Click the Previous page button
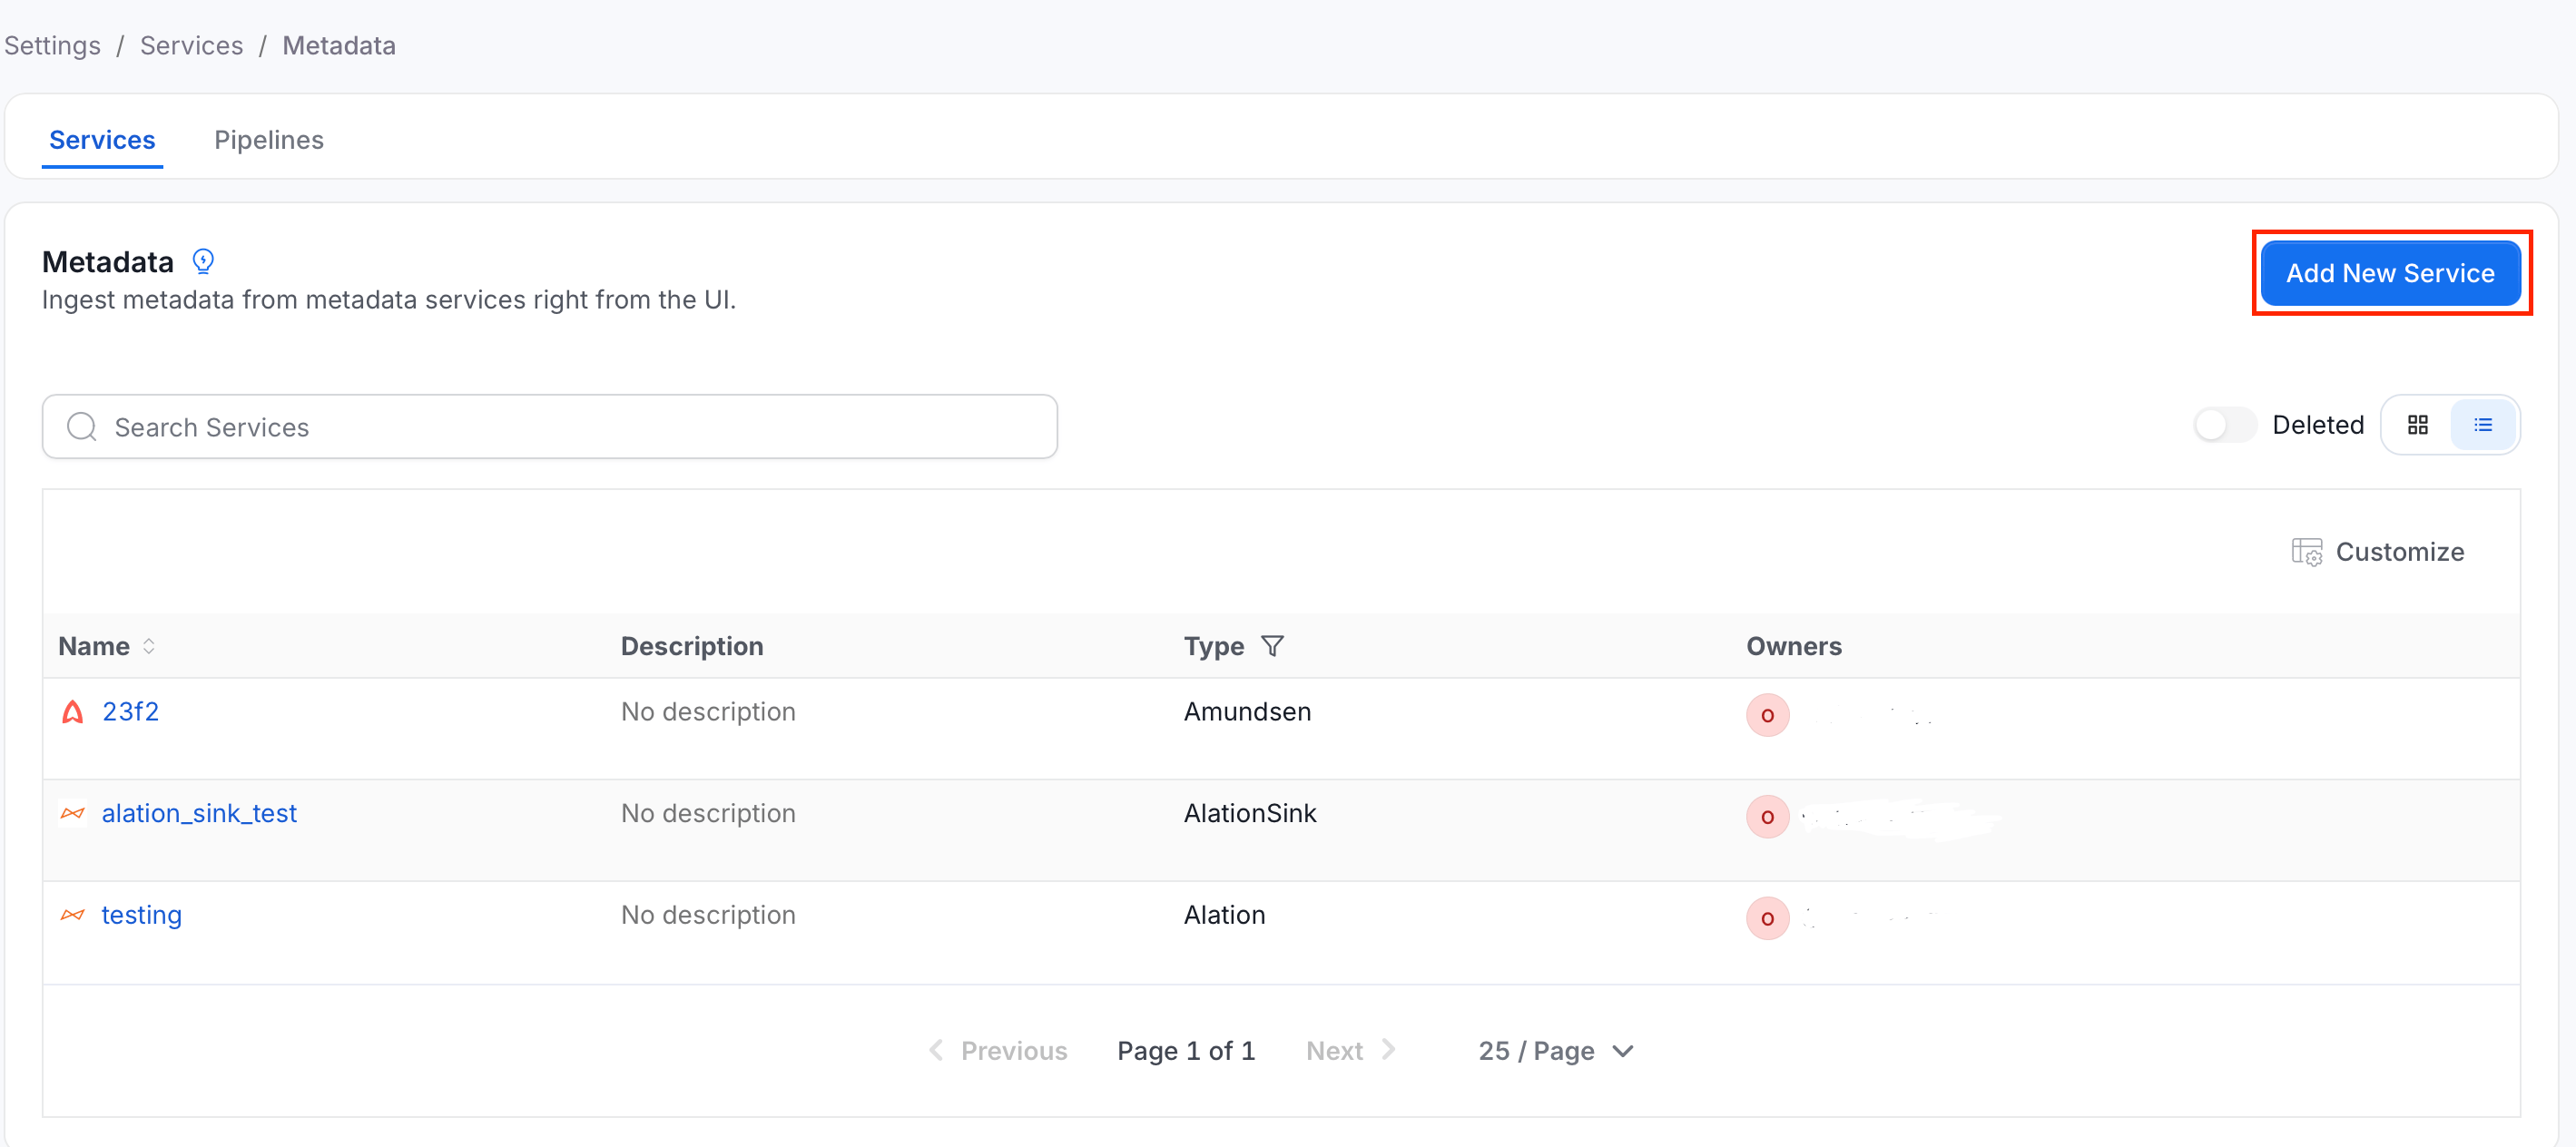This screenshot has width=2576, height=1147. pos(998,1051)
